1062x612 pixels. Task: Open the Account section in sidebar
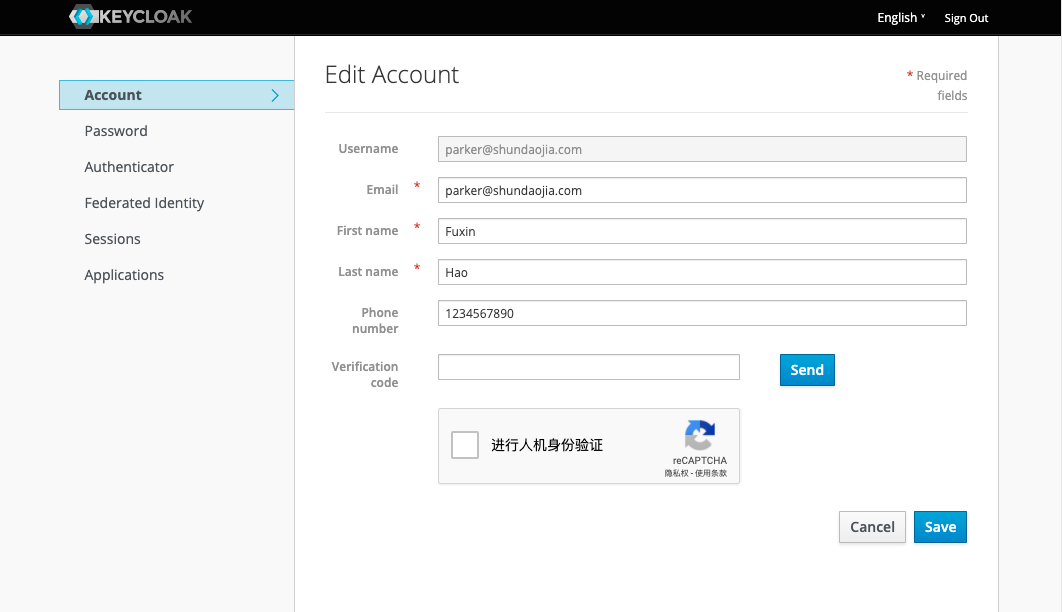176,95
